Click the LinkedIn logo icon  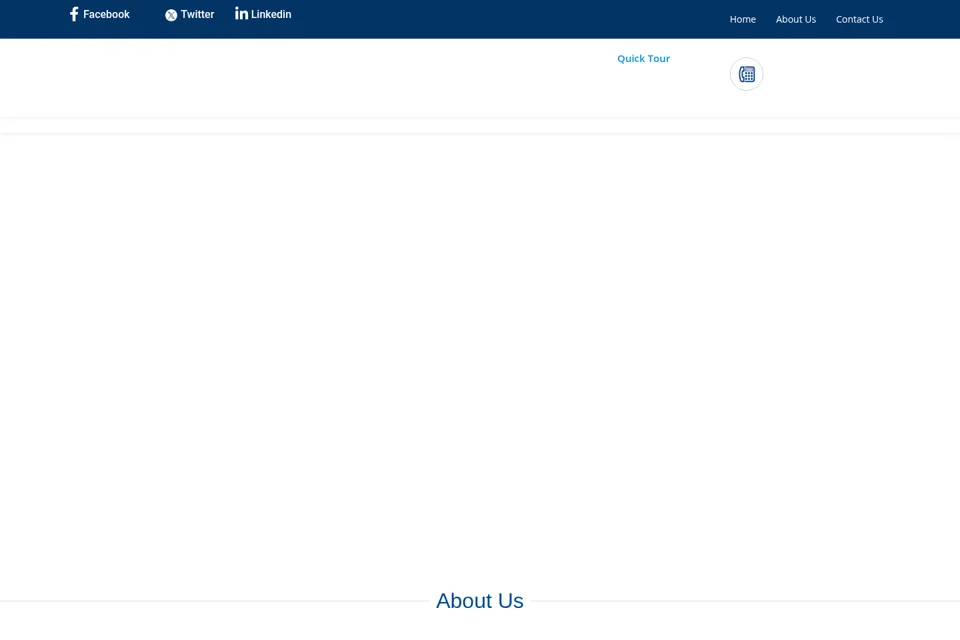(241, 13)
